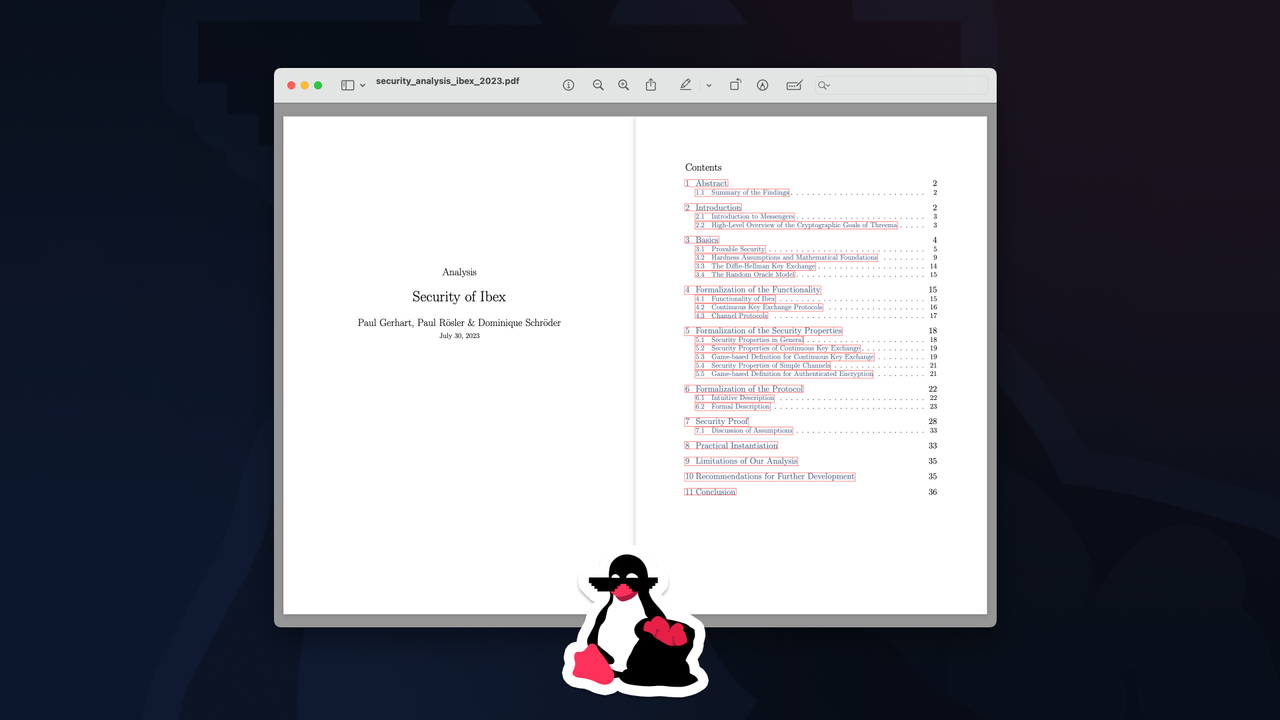Image resolution: width=1280 pixels, height=720 pixels.
Task: Click the file title security_analysis_ibex_2023.pdf
Action: [448, 81]
